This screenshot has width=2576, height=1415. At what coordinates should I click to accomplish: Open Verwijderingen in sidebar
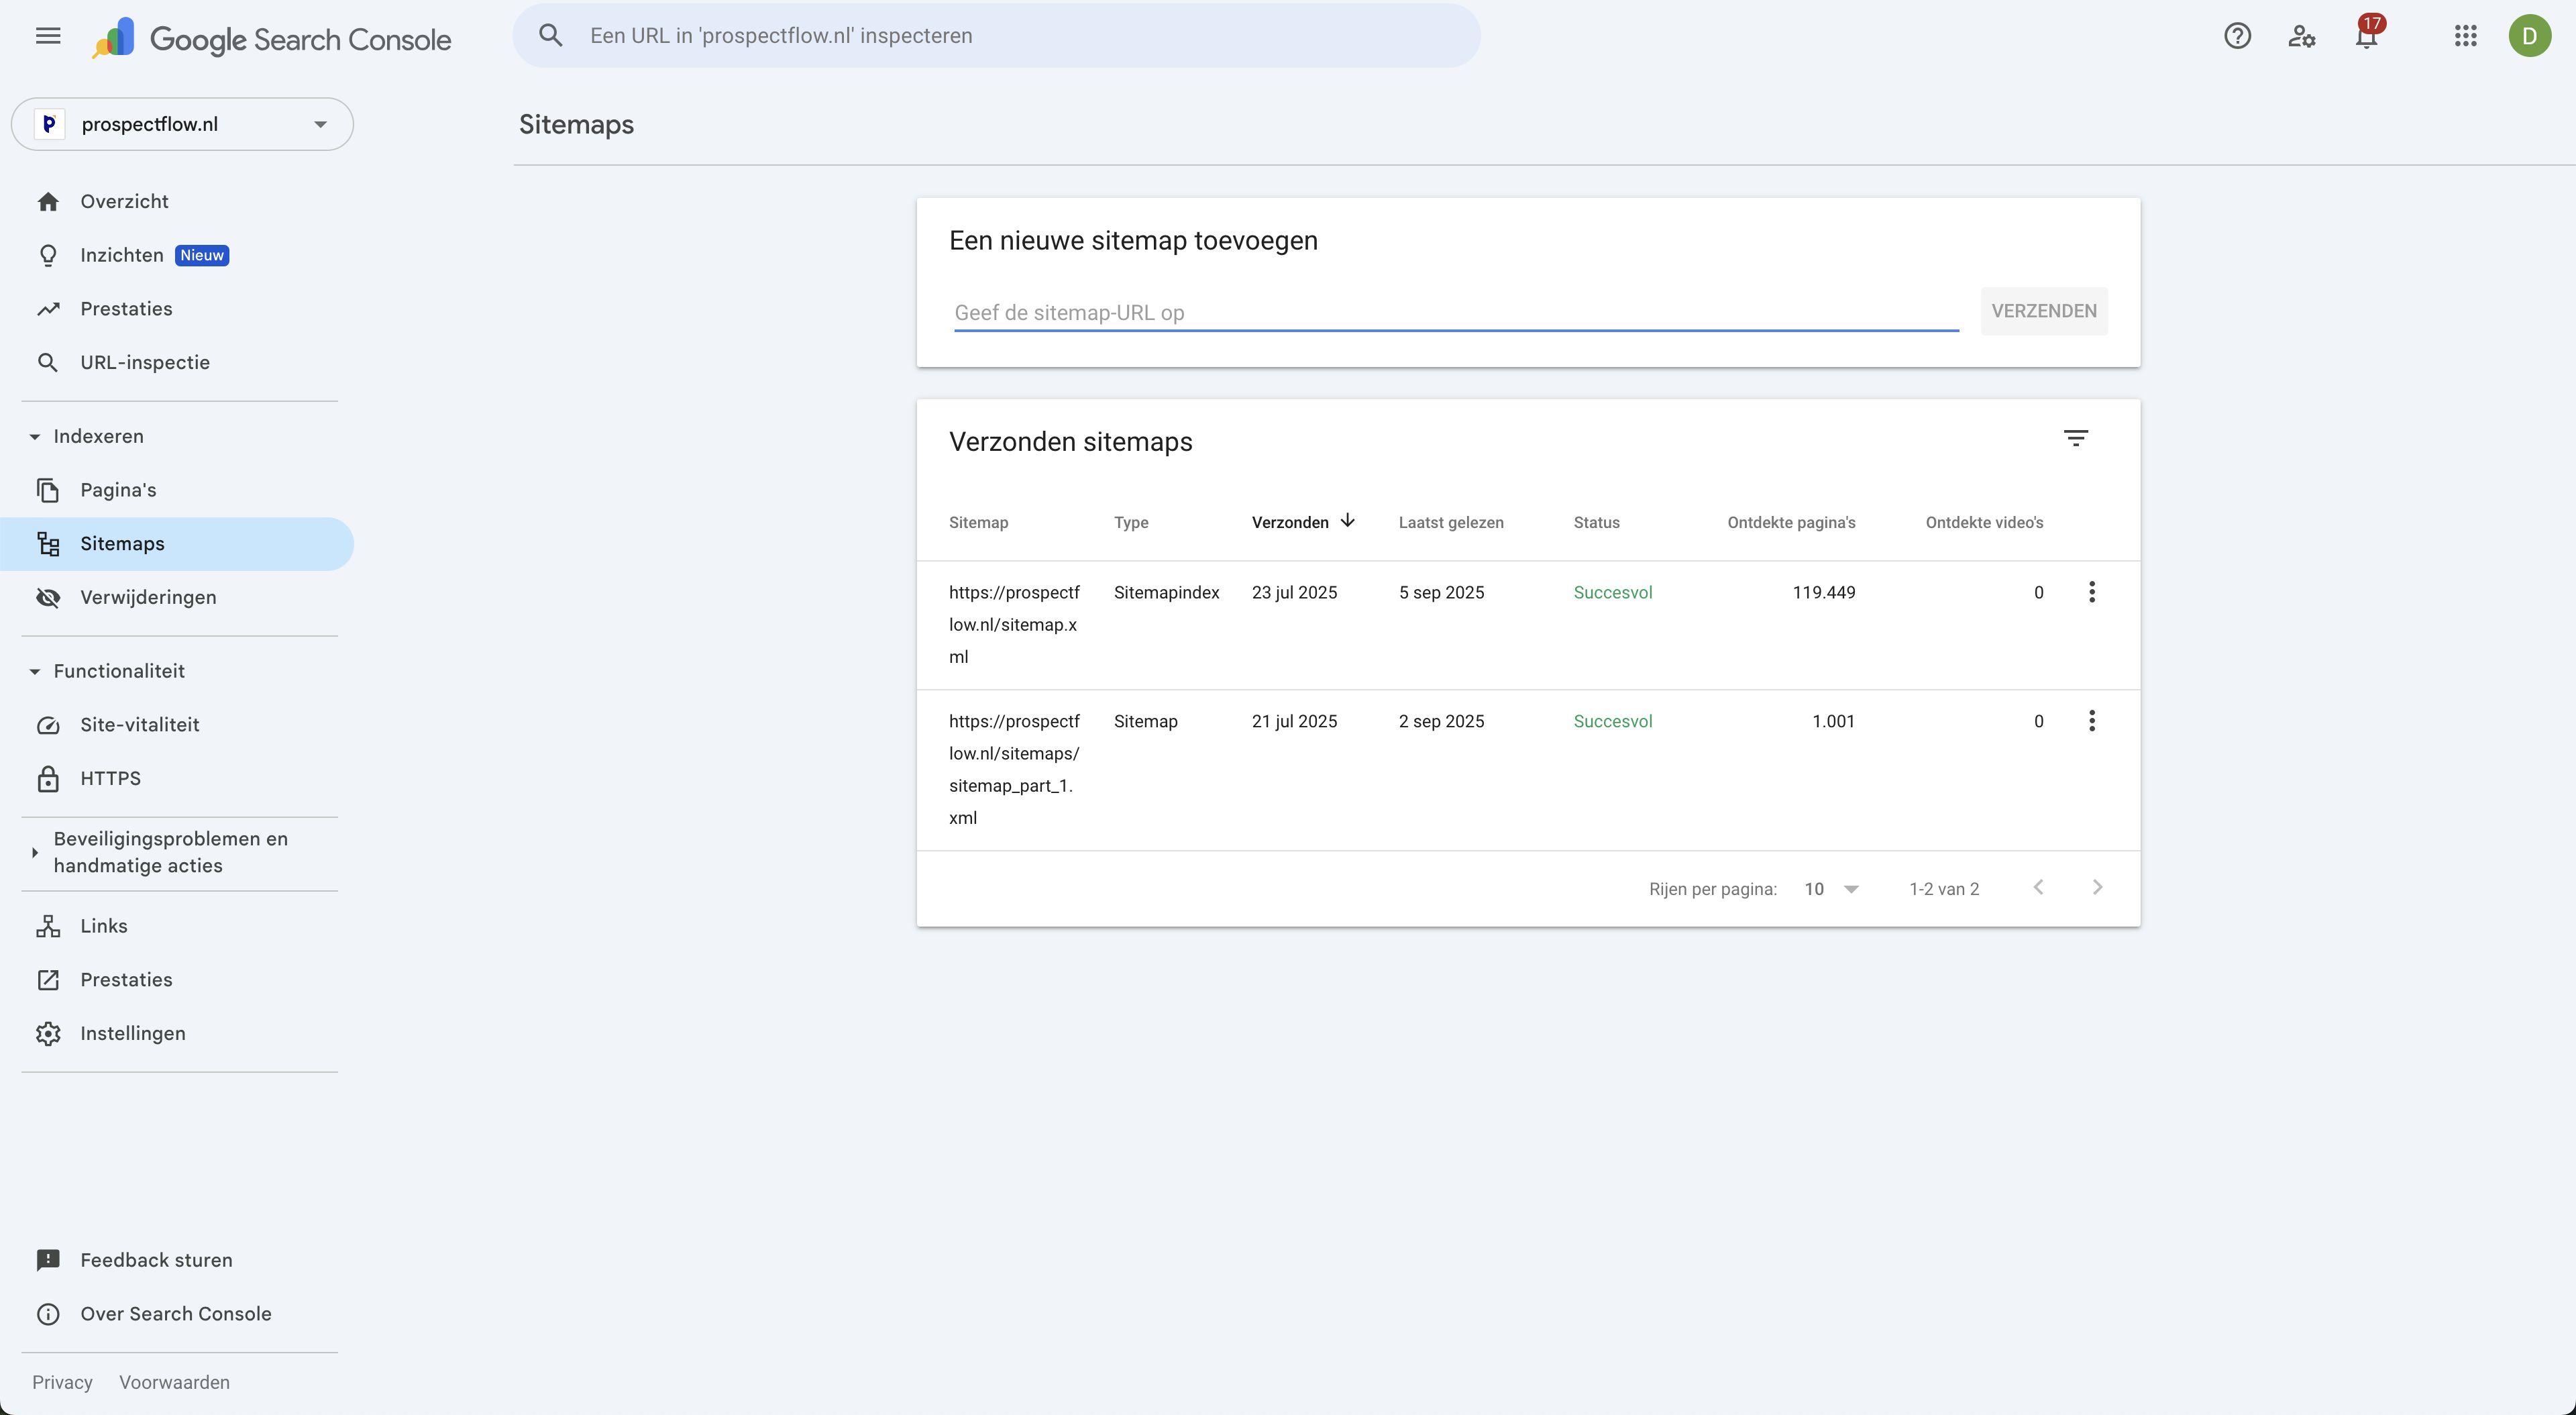click(x=178, y=597)
